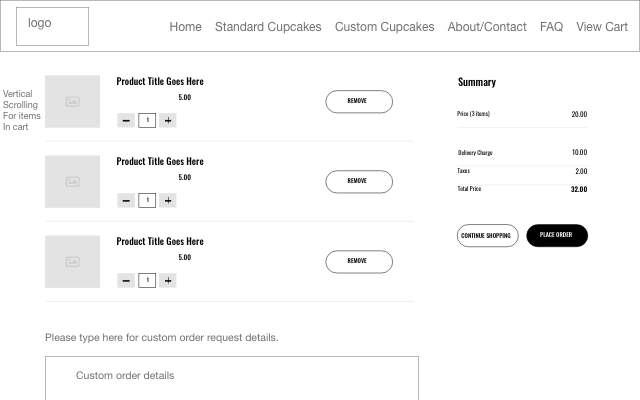Decrease quantity of the second cart item
This screenshot has width=640, height=400.
tap(126, 200)
